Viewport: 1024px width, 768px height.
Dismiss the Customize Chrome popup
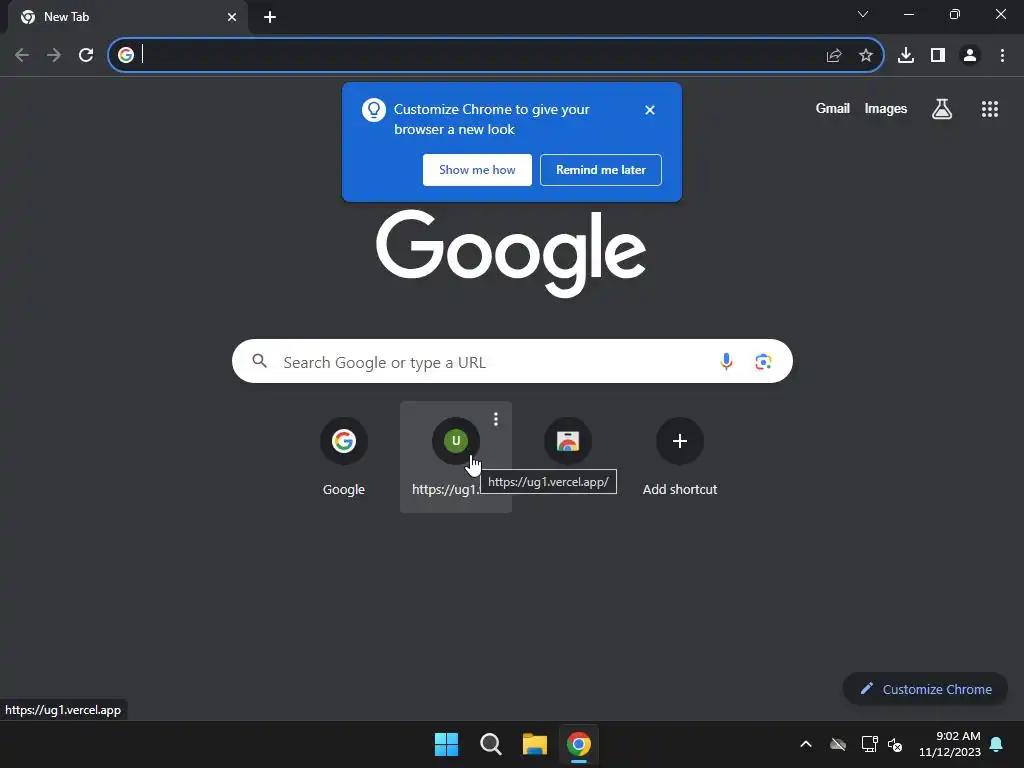coord(650,110)
